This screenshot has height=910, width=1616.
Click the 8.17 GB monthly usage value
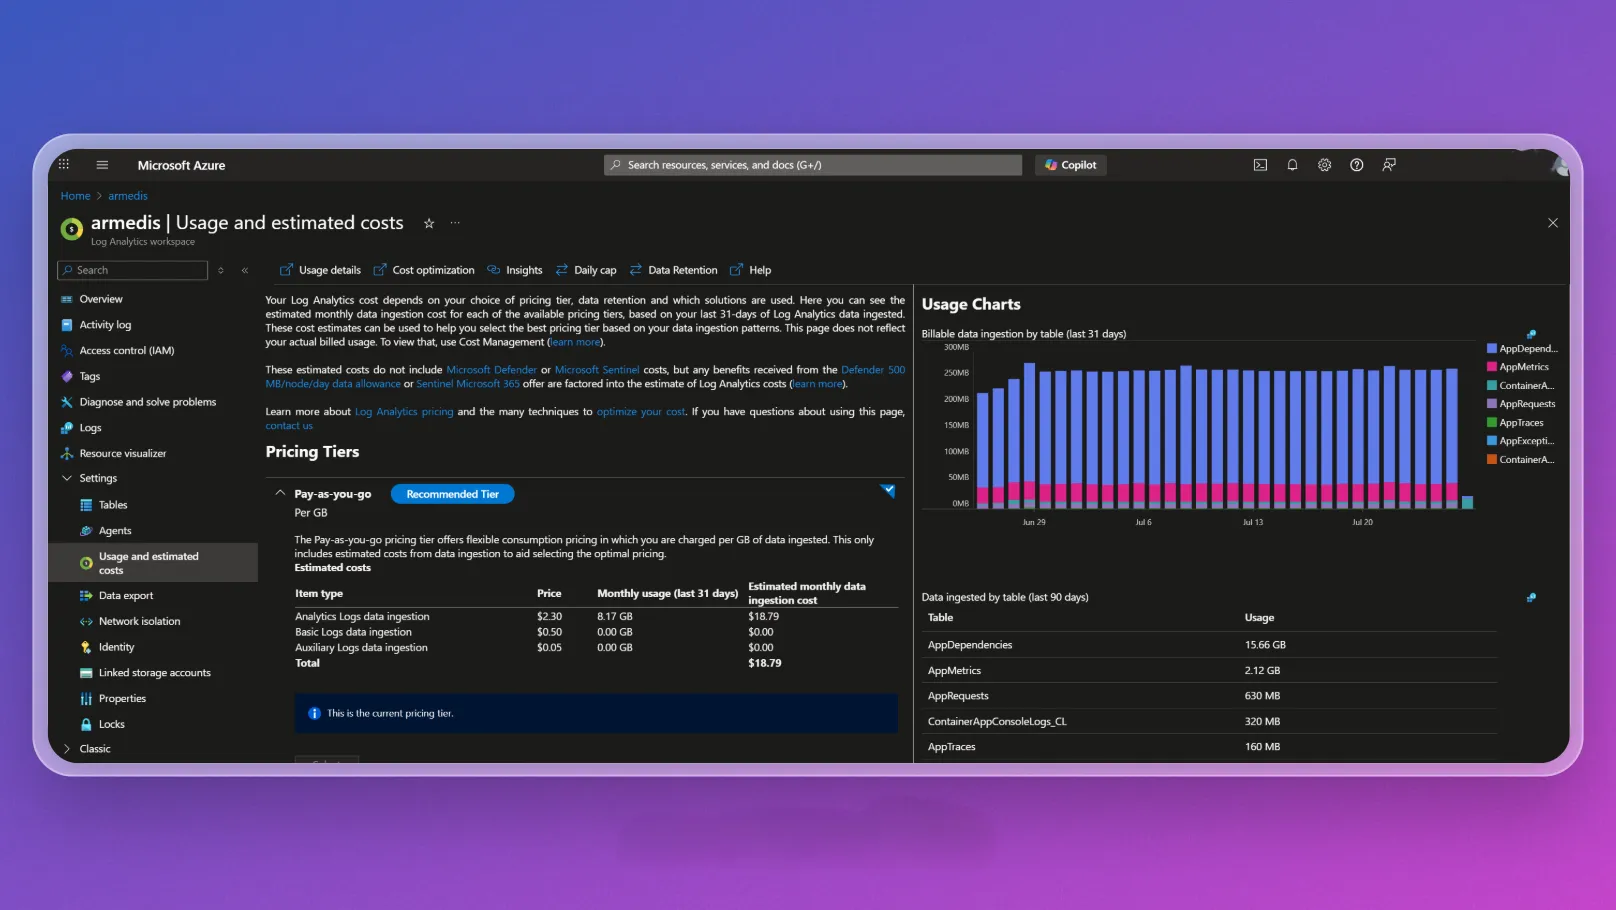click(x=615, y=617)
